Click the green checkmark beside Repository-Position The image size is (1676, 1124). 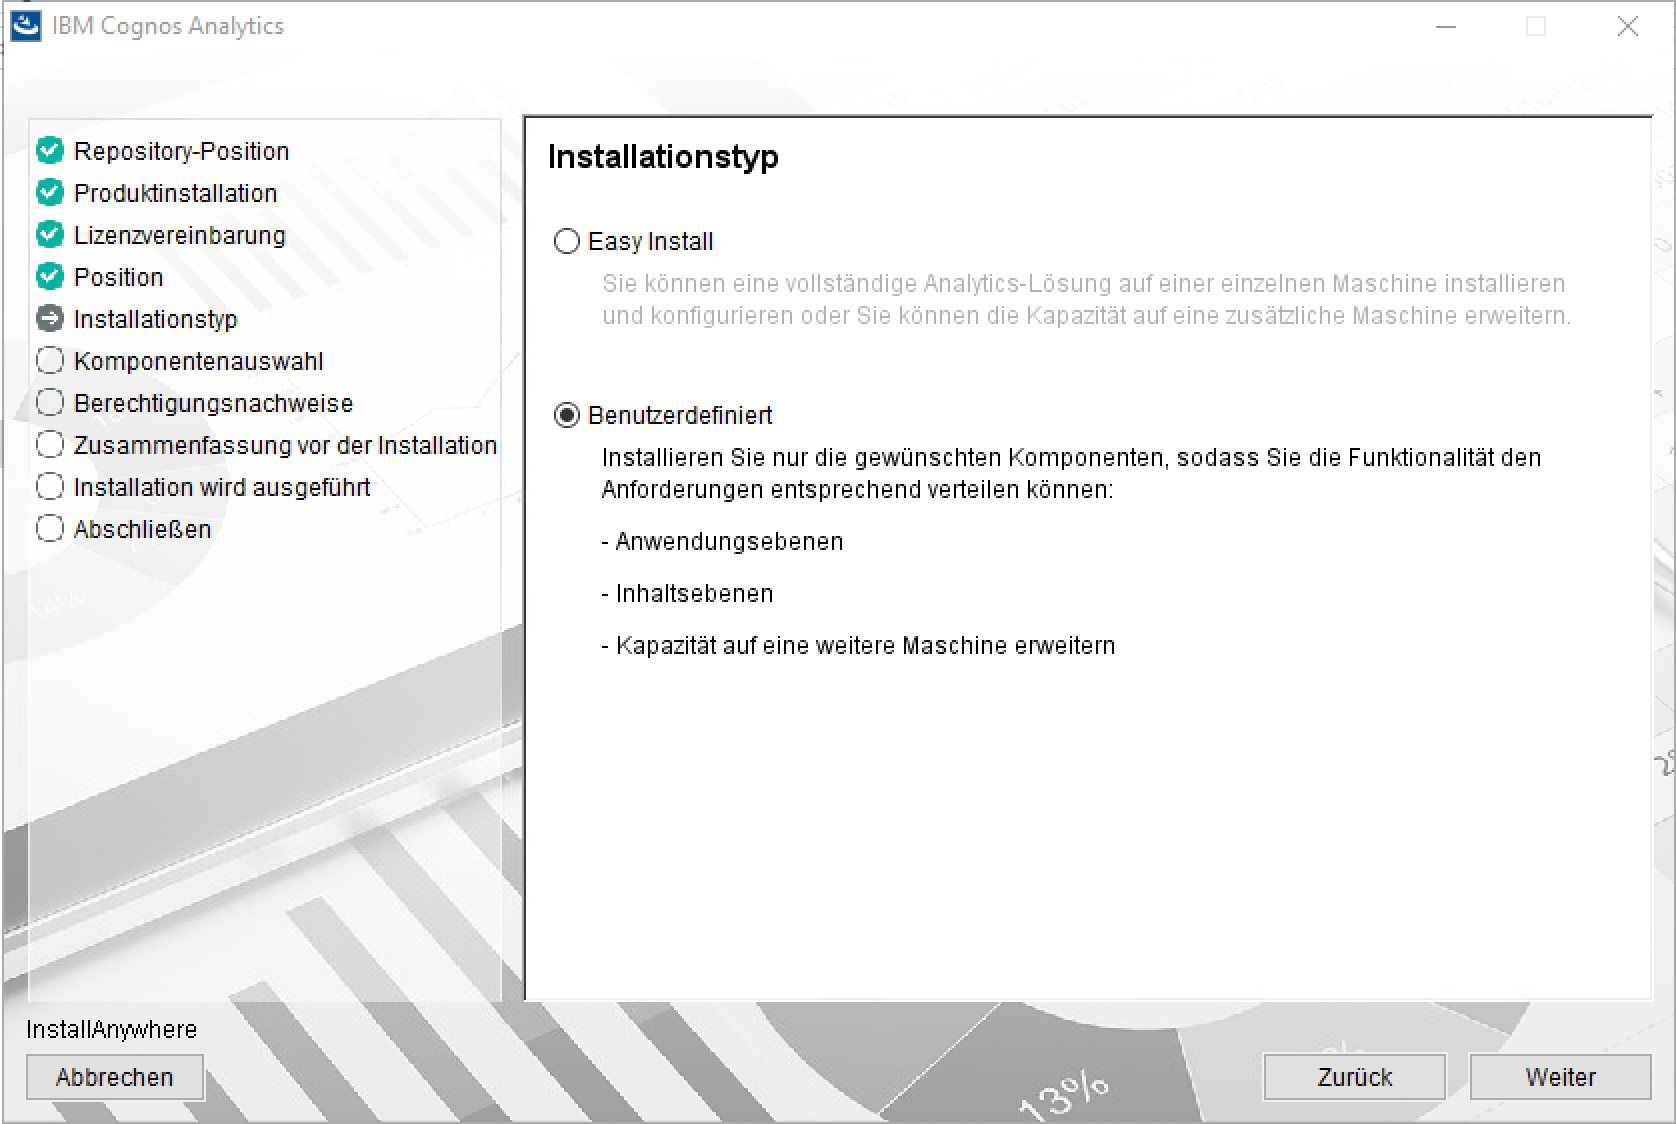(50, 151)
